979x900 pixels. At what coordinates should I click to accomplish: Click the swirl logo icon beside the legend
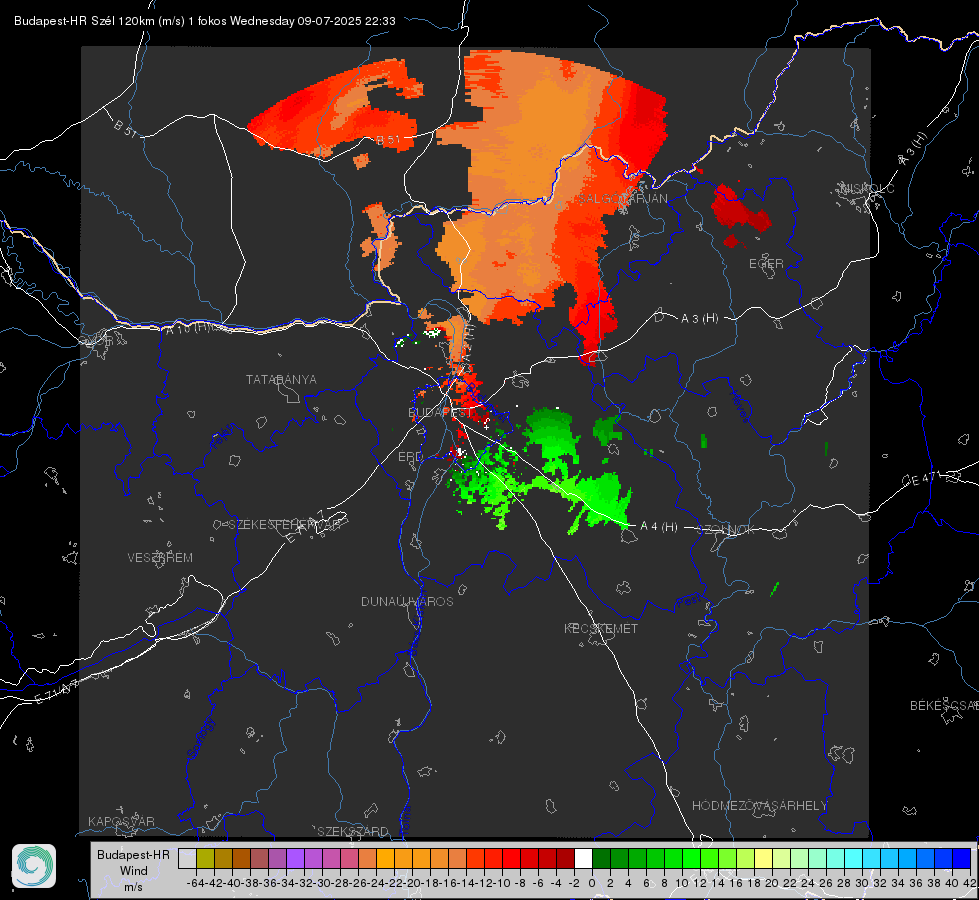34,866
